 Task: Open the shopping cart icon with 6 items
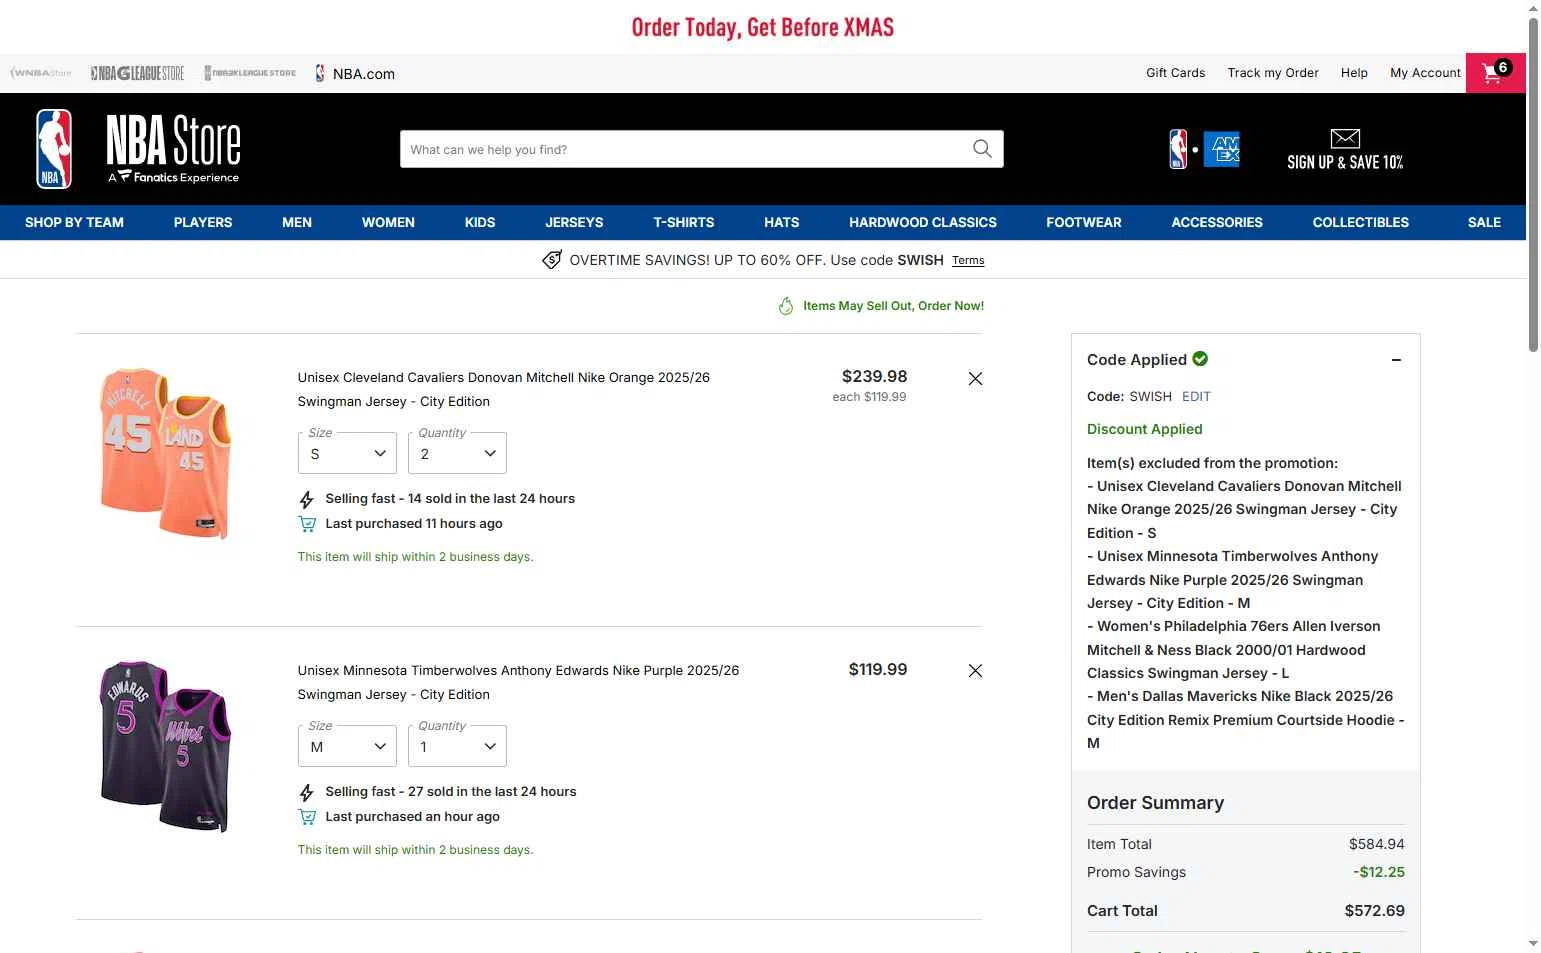tap(1495, 72)
